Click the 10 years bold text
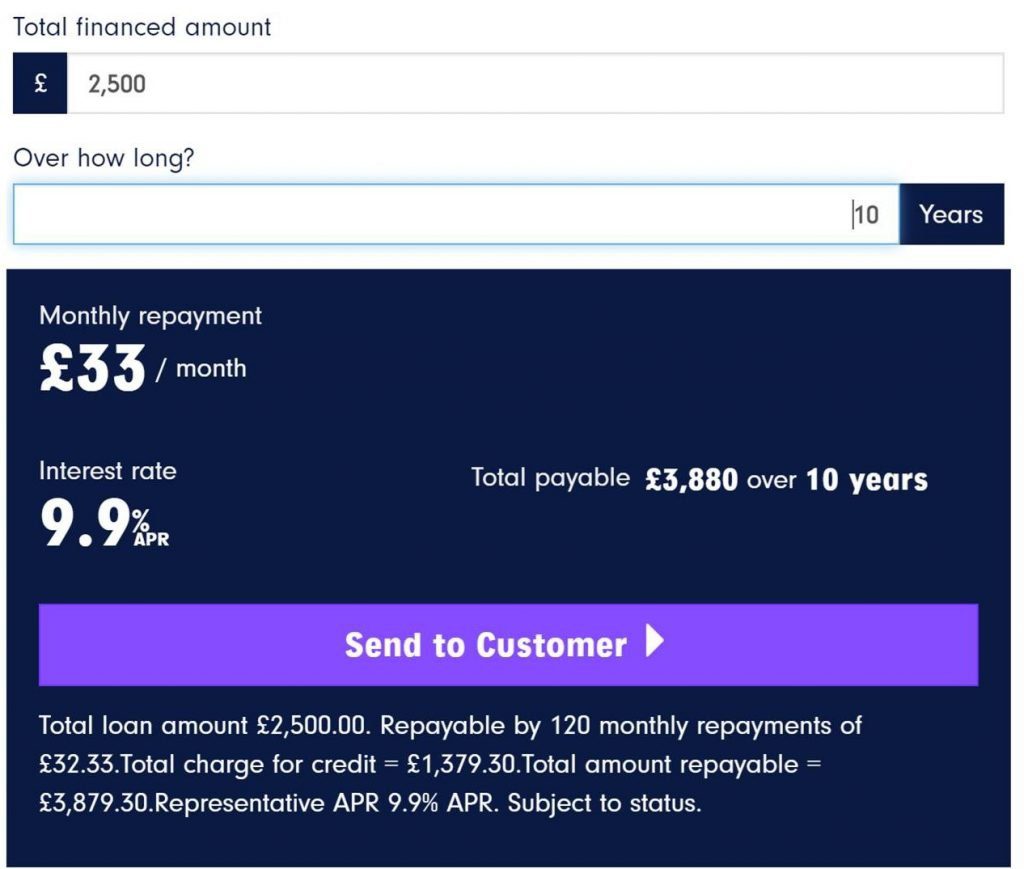The width and height of the screenshot is (1024, 869). tap(867, 480)
